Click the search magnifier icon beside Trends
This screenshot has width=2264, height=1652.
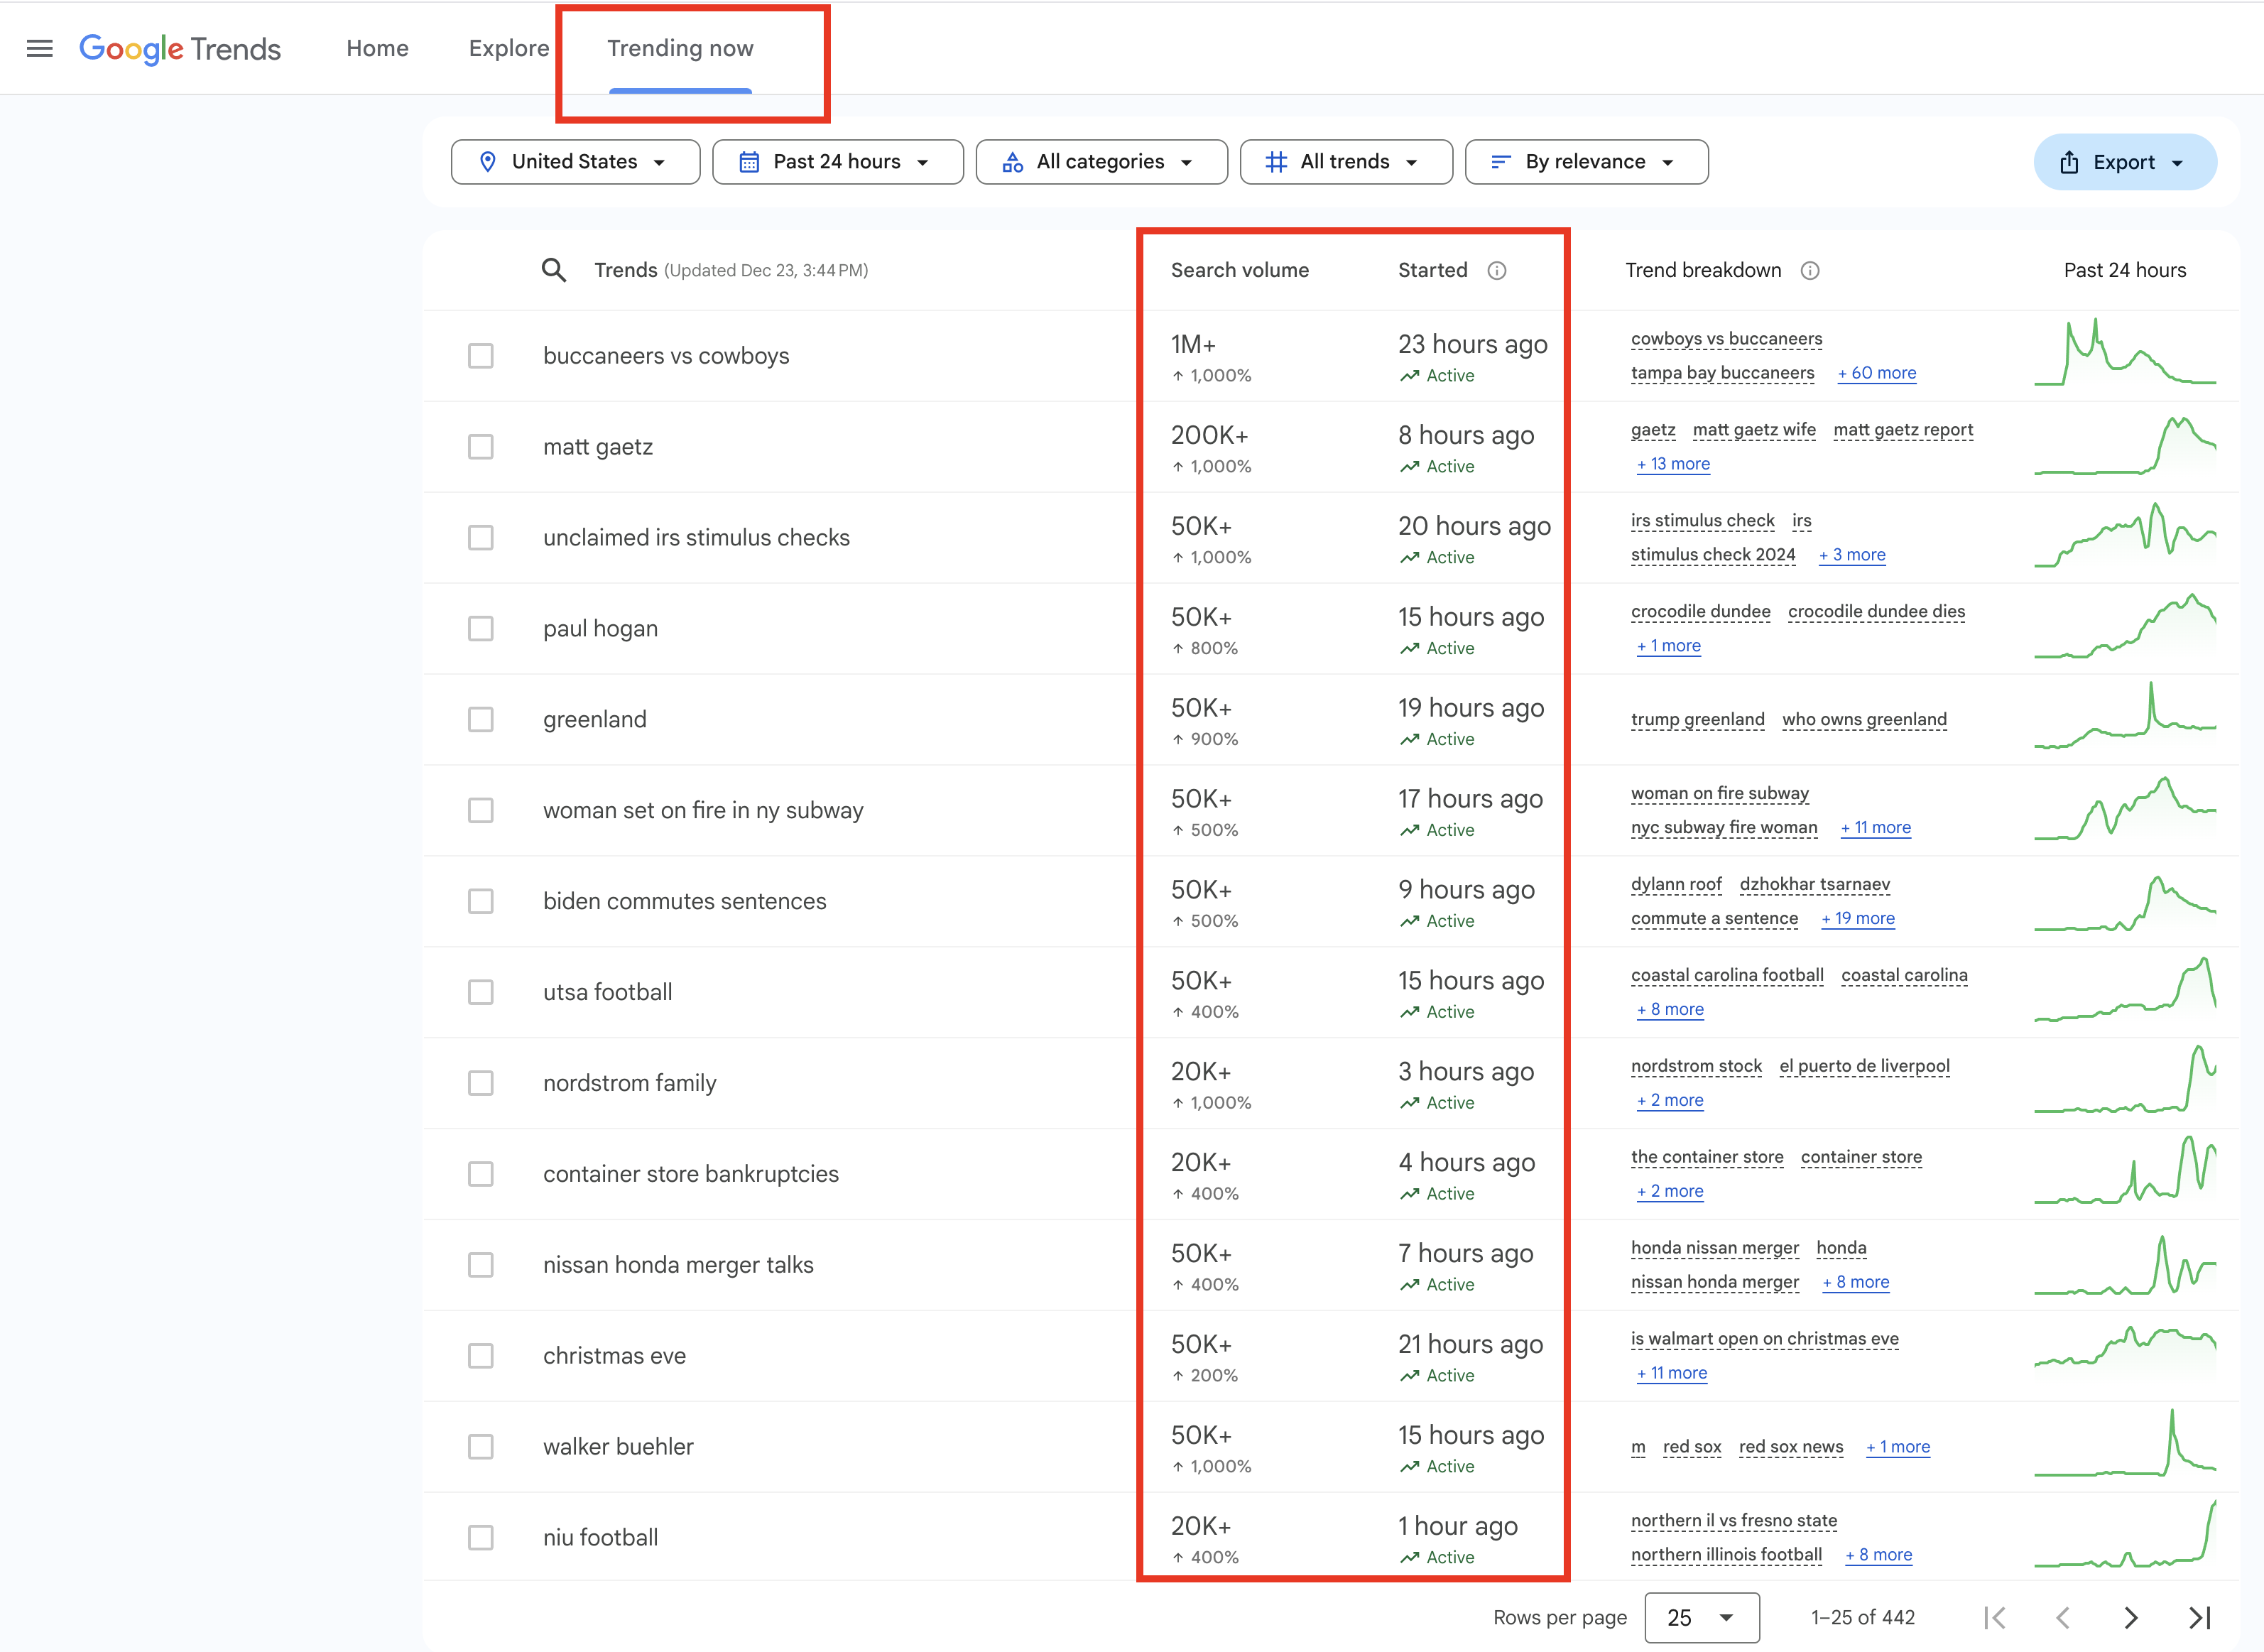(554, 270)
